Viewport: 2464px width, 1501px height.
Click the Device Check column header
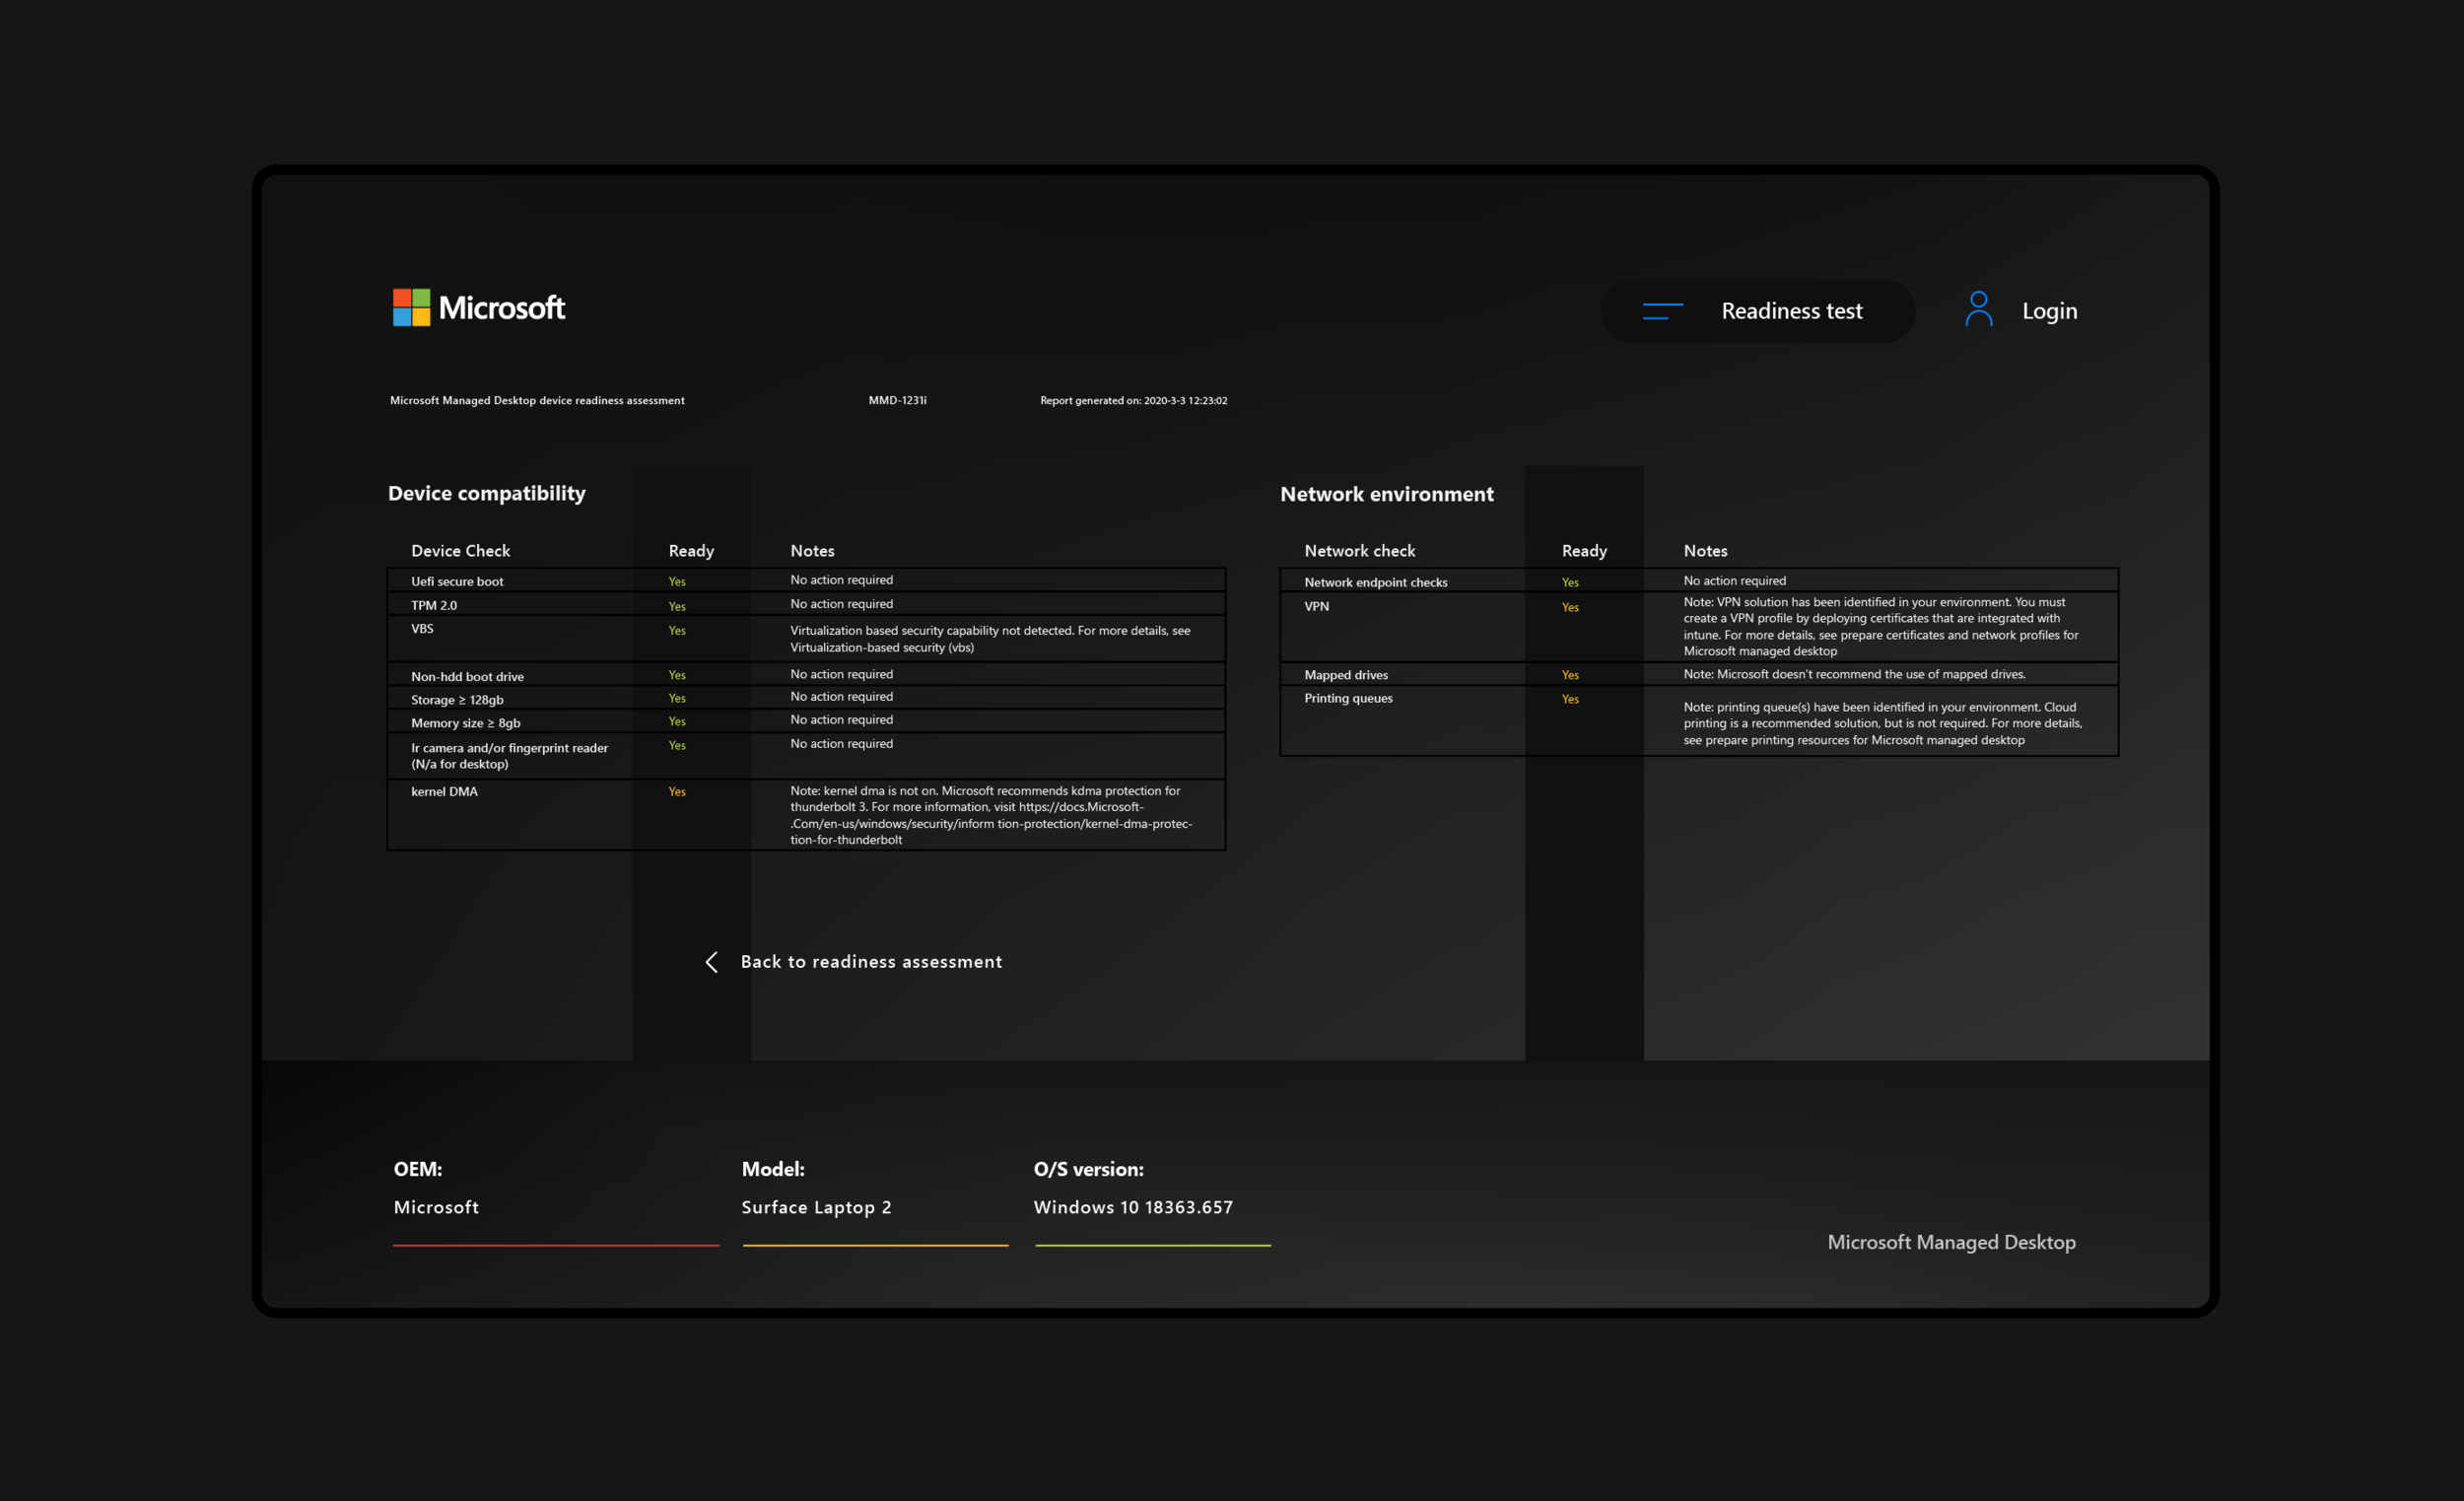460,551
